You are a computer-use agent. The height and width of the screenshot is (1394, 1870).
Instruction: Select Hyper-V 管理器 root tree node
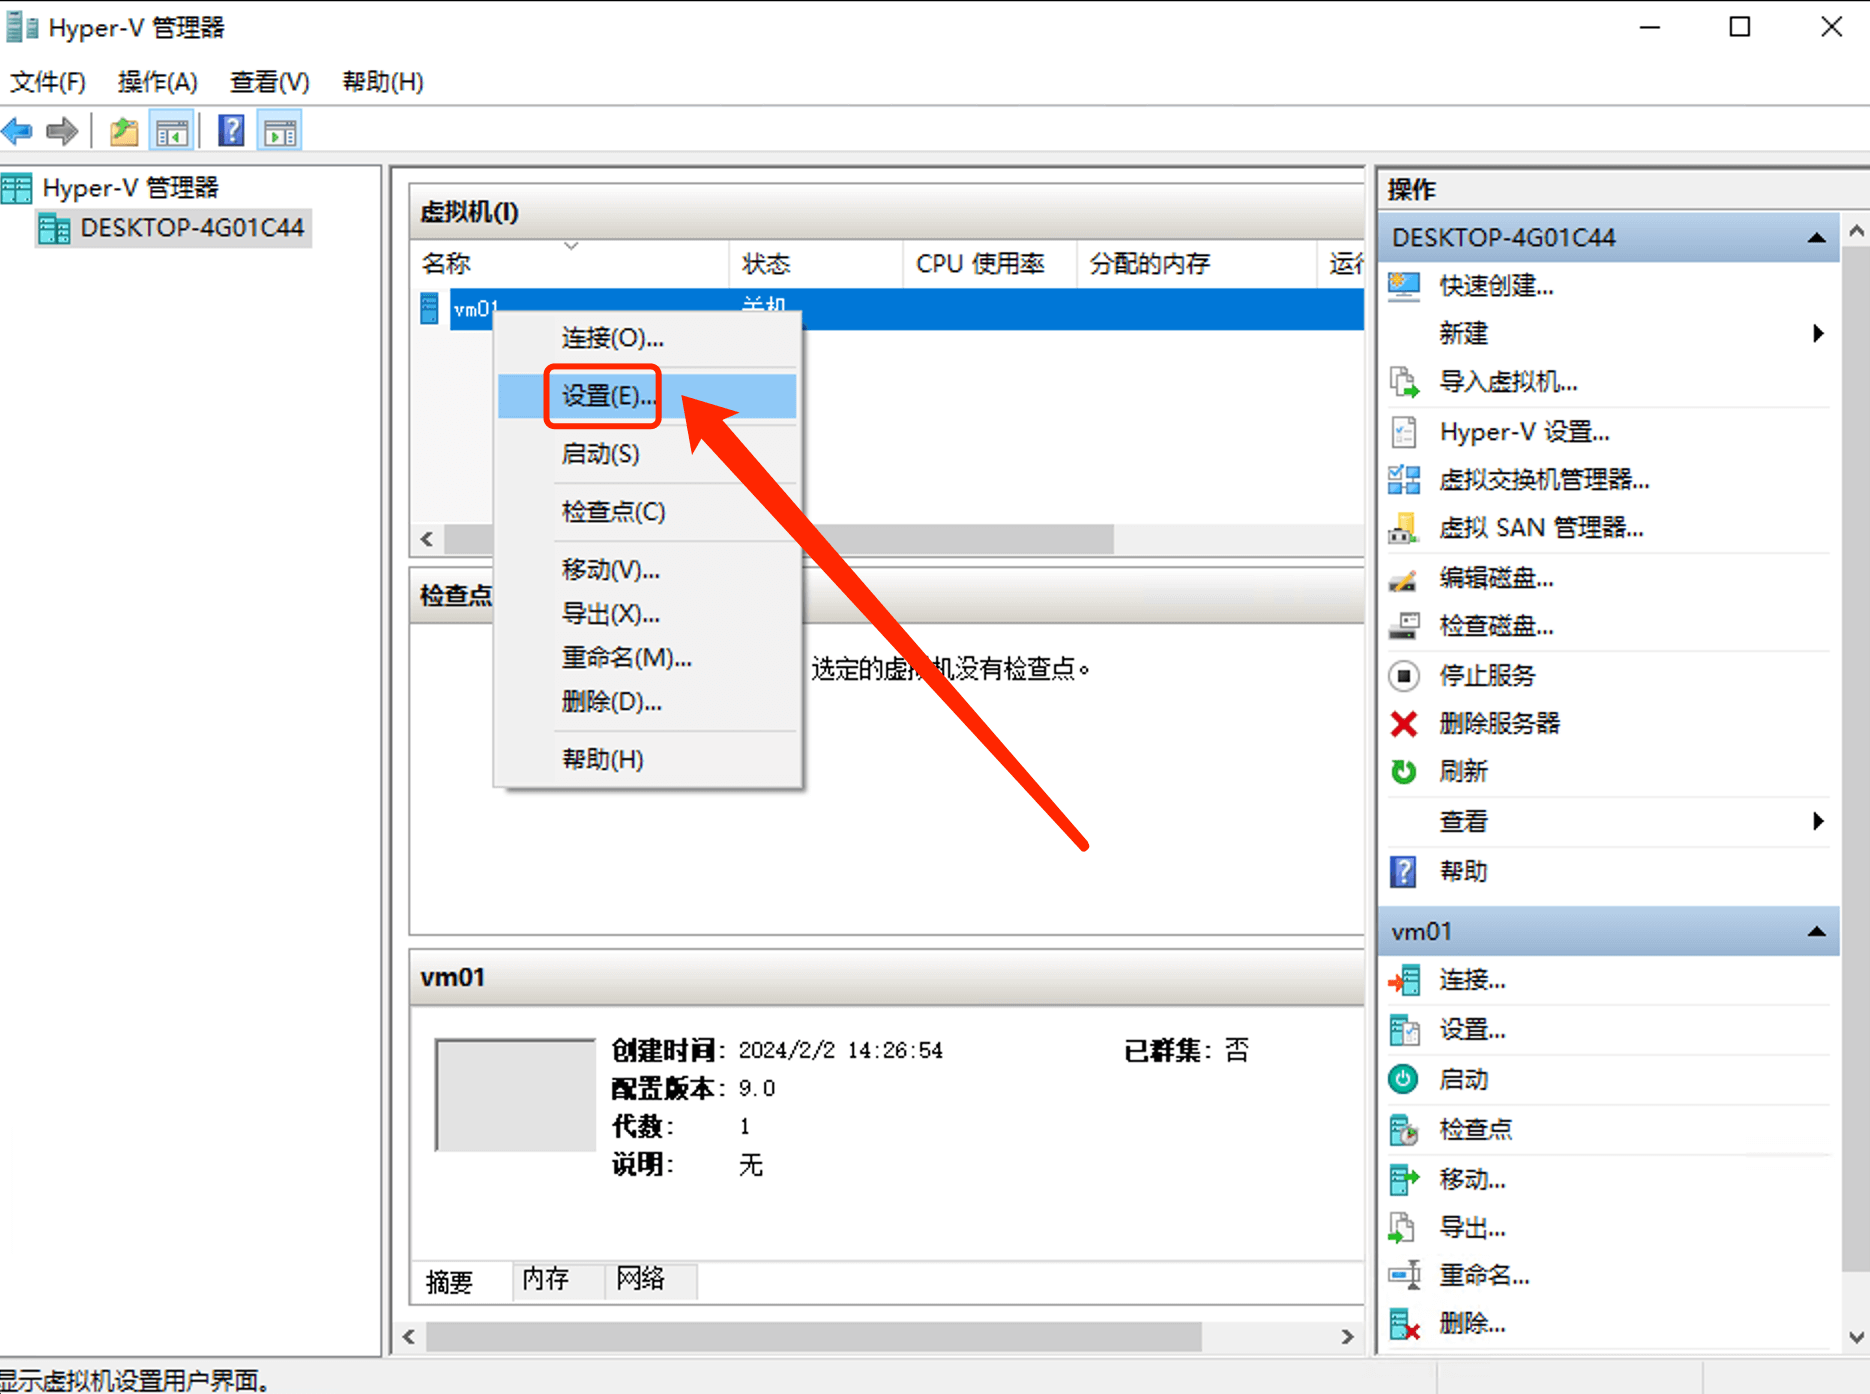112,188
